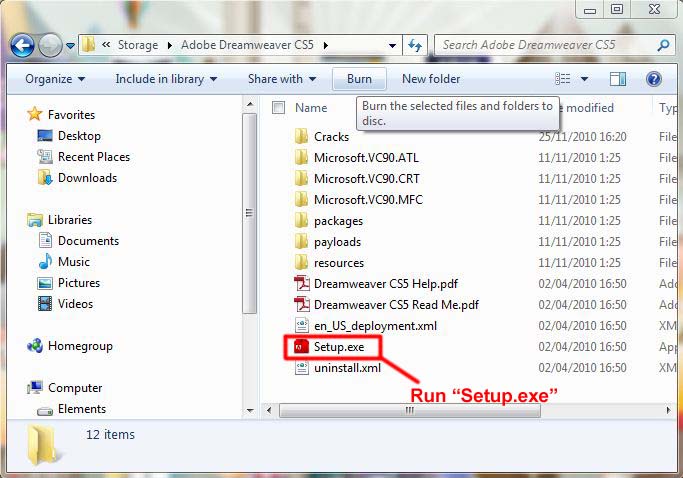The height and width of the screenshot is (478, 683).
Task: Select Dreamweaver CS5 Read Me.pdf icon
Action: pos(302,305)
